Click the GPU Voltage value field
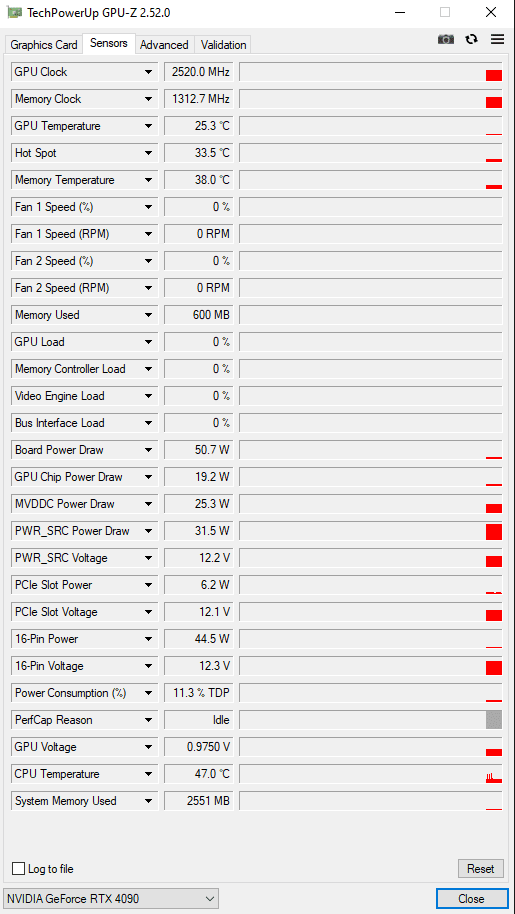 pyautogui.click(x=199, y=747)
